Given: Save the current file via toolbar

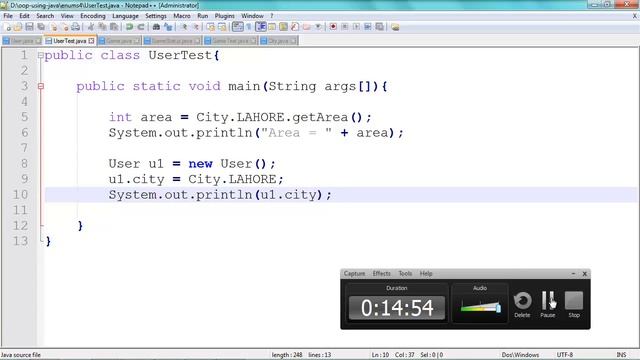Looking at the screenshot, I should pyautogui.click(x=29, y=27).
